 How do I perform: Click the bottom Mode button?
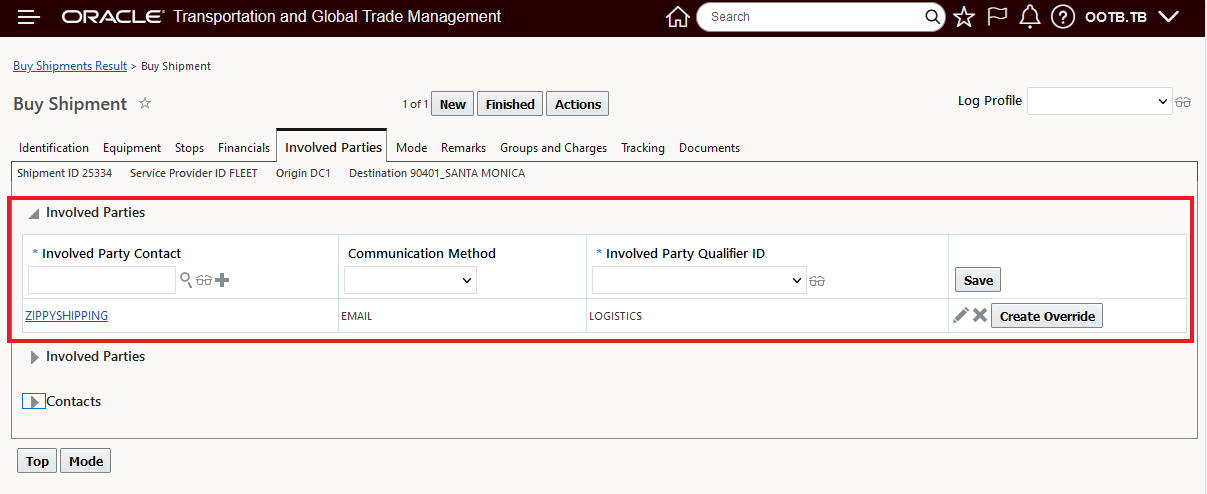click(x=86, y=461)
